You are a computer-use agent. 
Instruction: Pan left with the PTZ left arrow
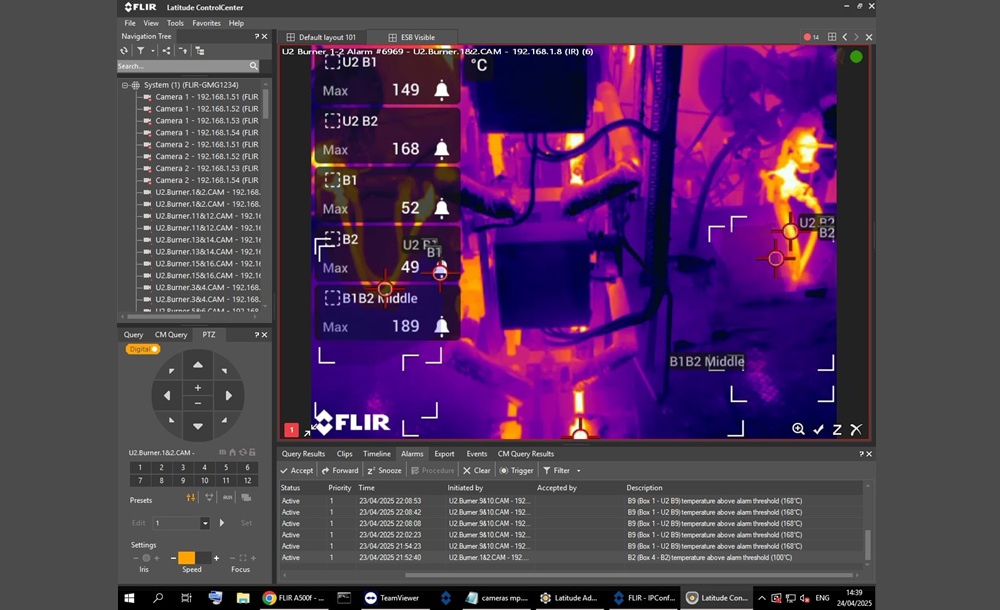click(x=167, y=396)
